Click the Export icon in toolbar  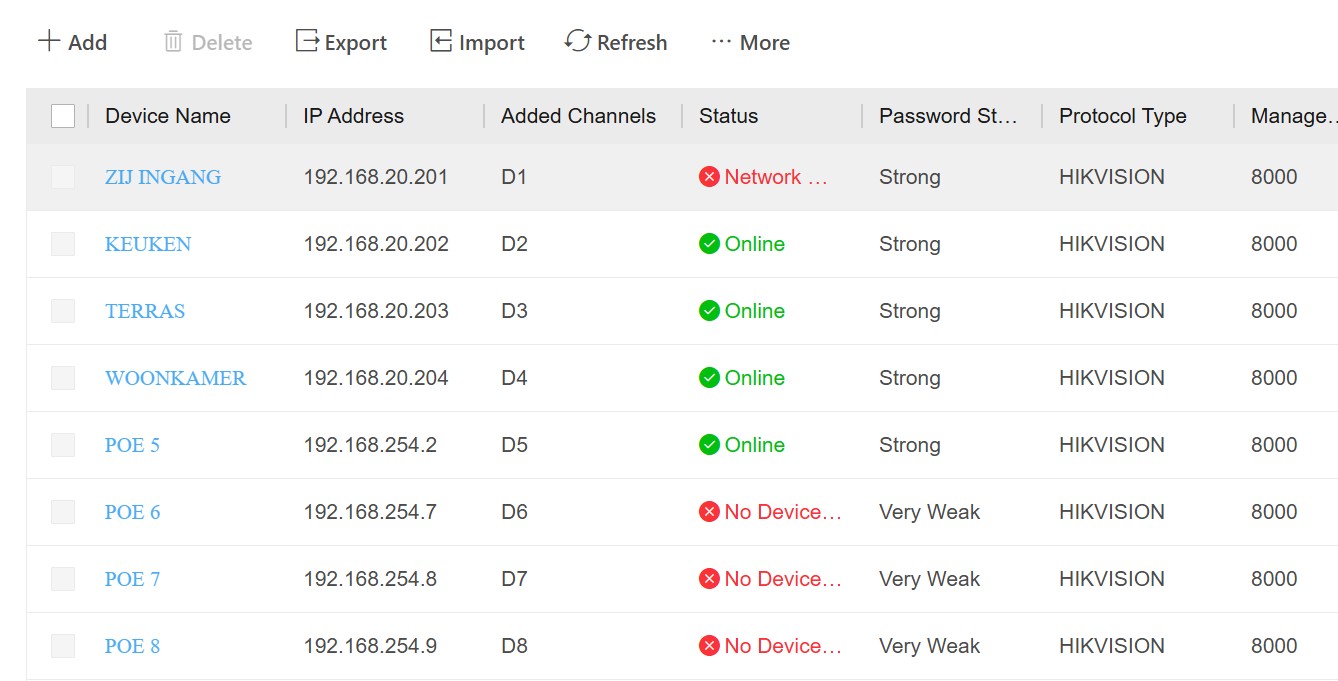point(307,41)
